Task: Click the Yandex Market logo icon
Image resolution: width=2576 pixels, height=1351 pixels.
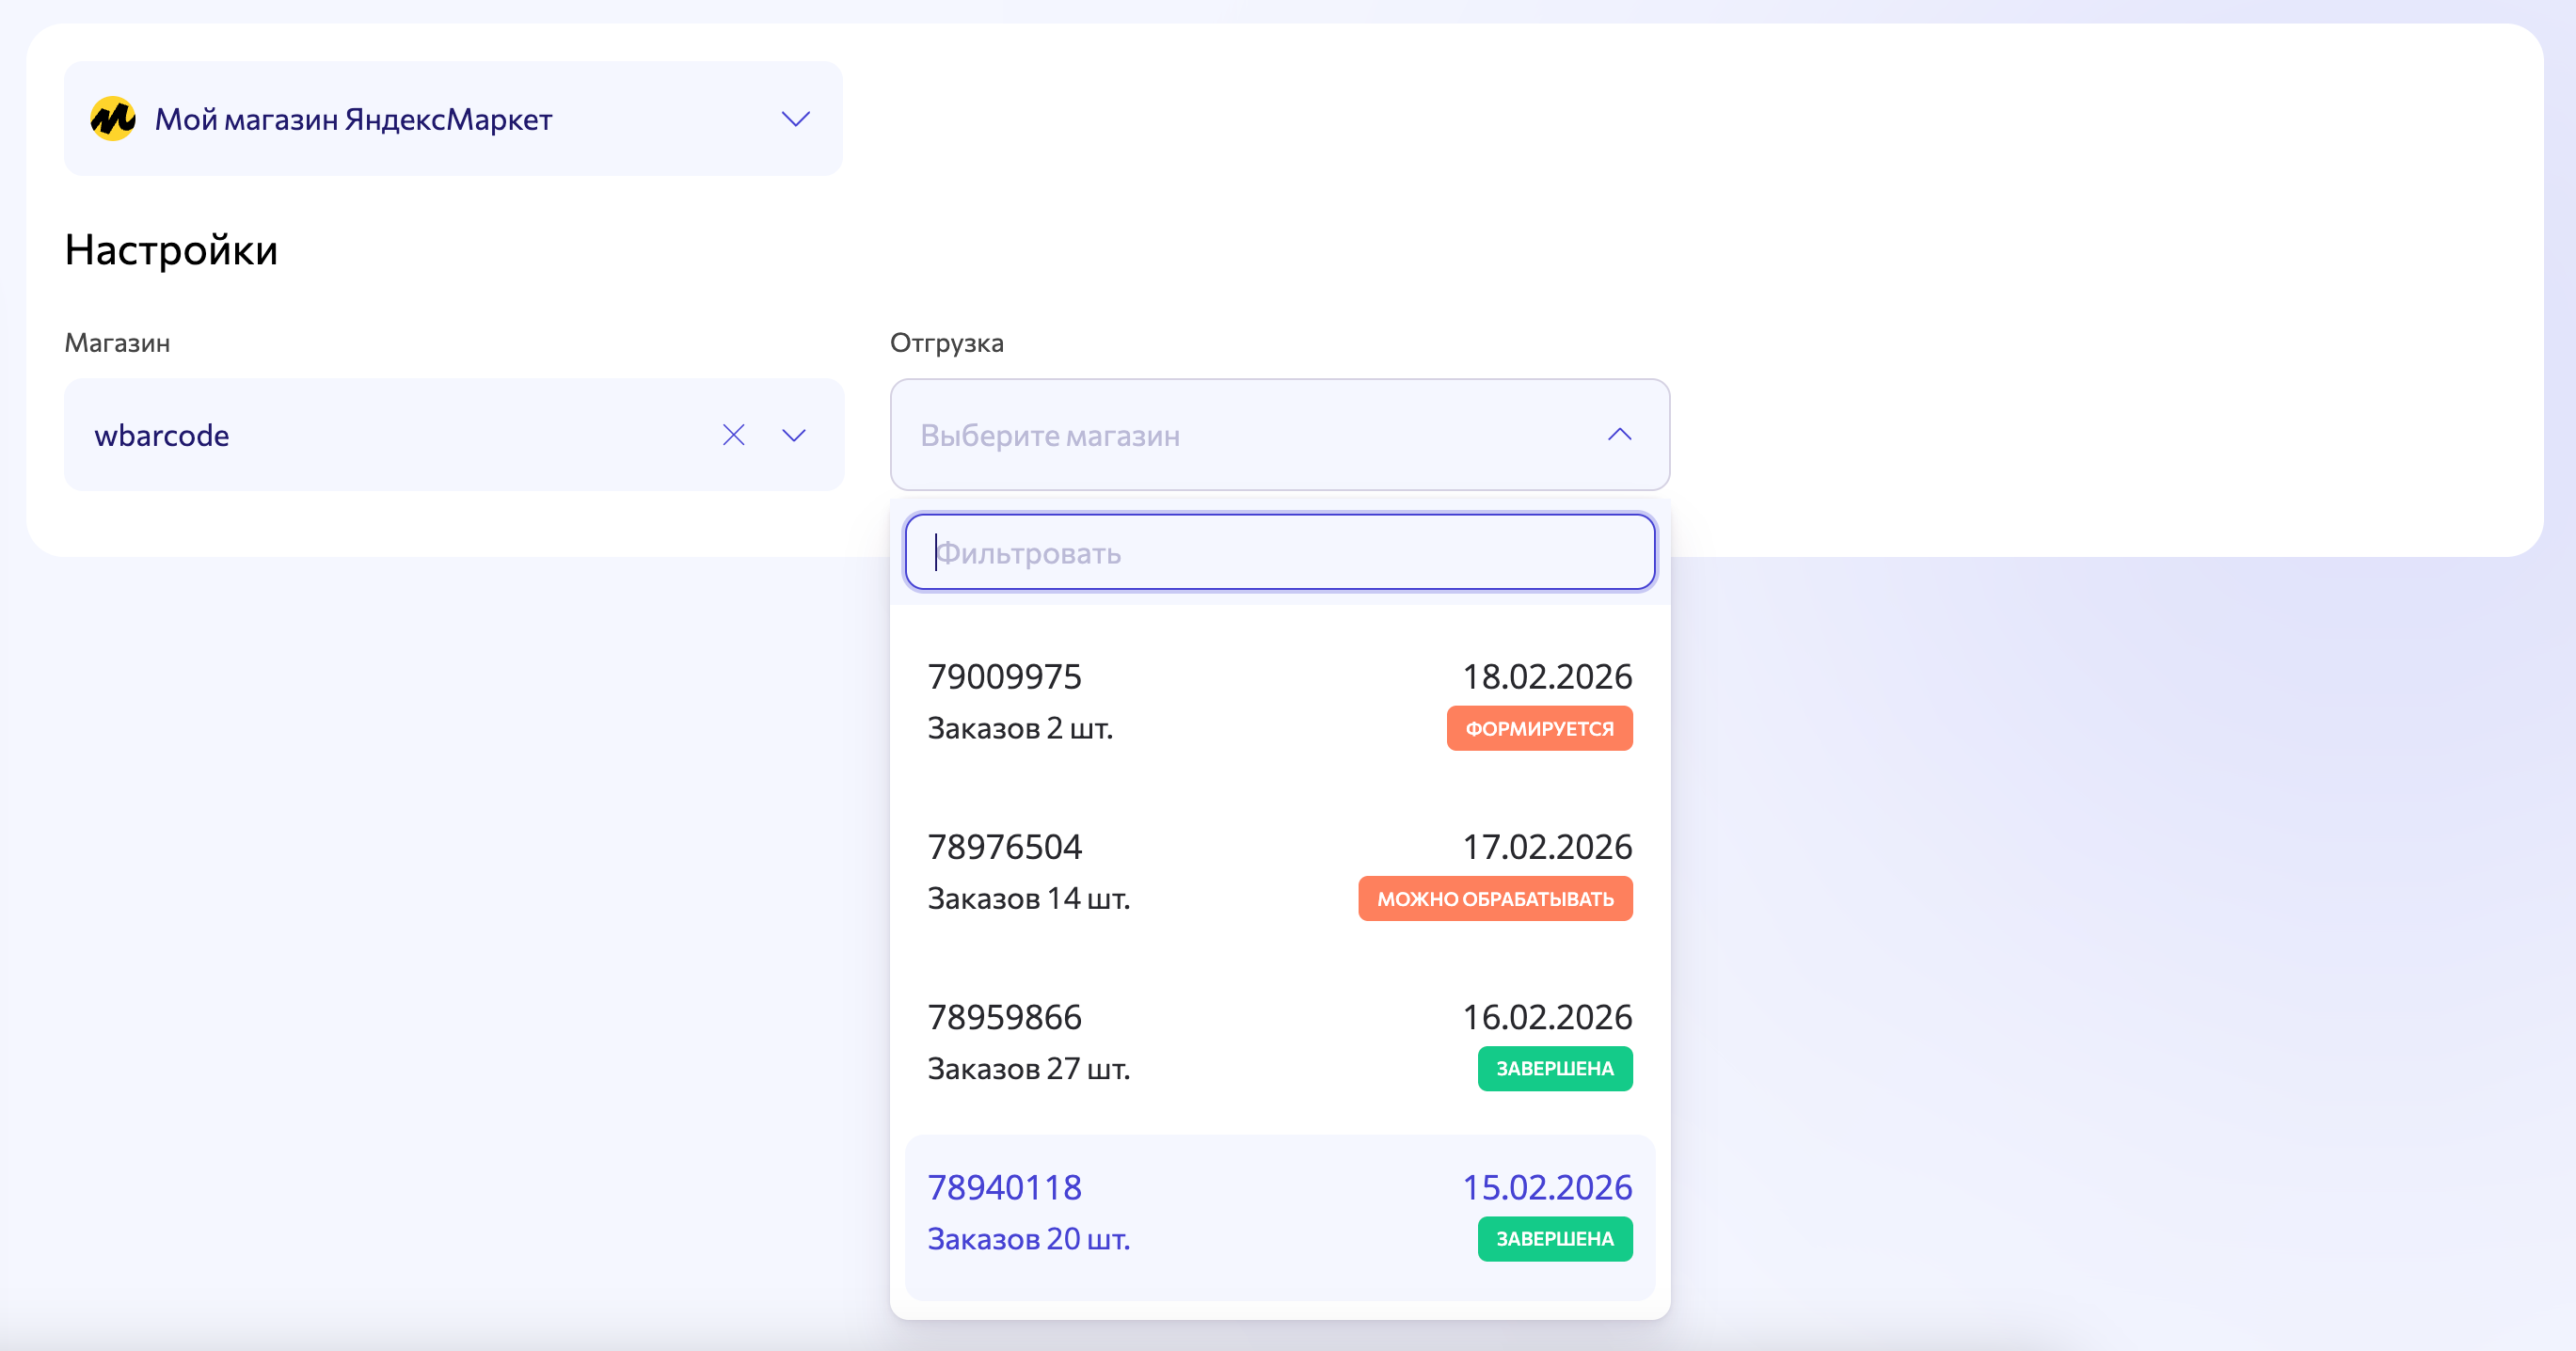Action: click(x=113, y=119)
